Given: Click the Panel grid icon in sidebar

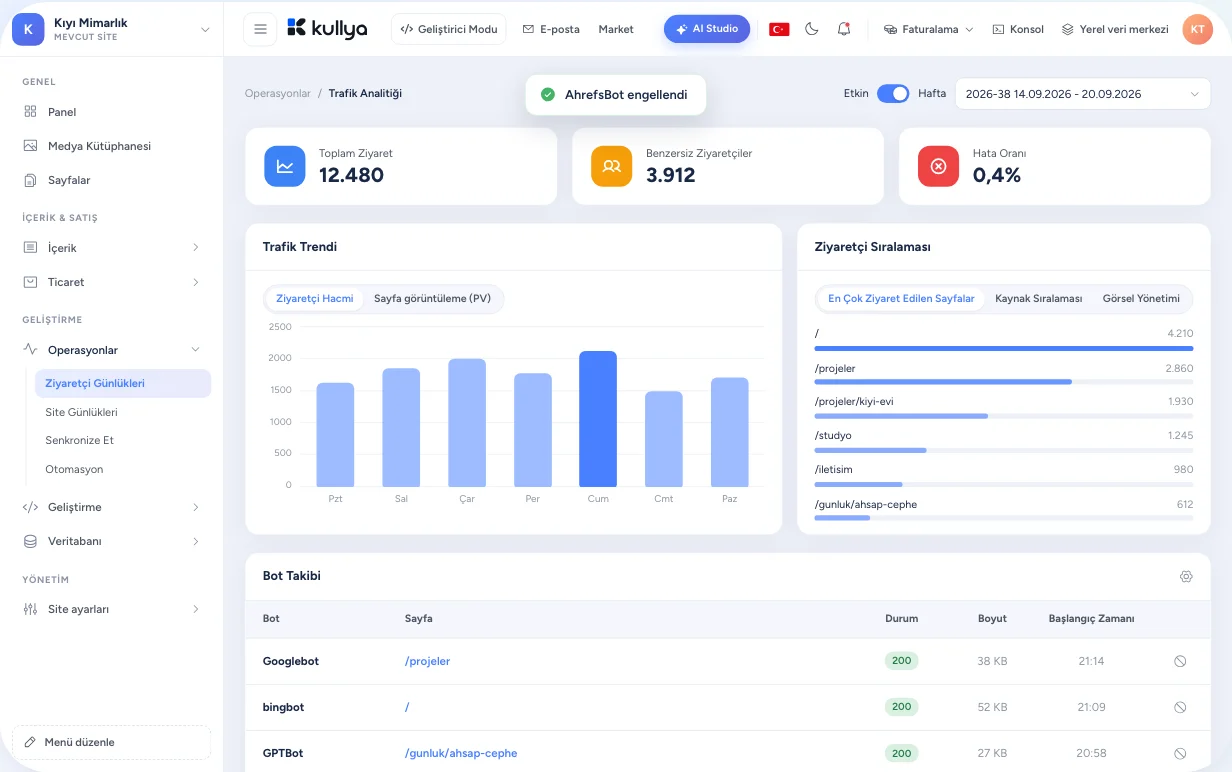Looking at the screenshot, I should tap(30, 112).
